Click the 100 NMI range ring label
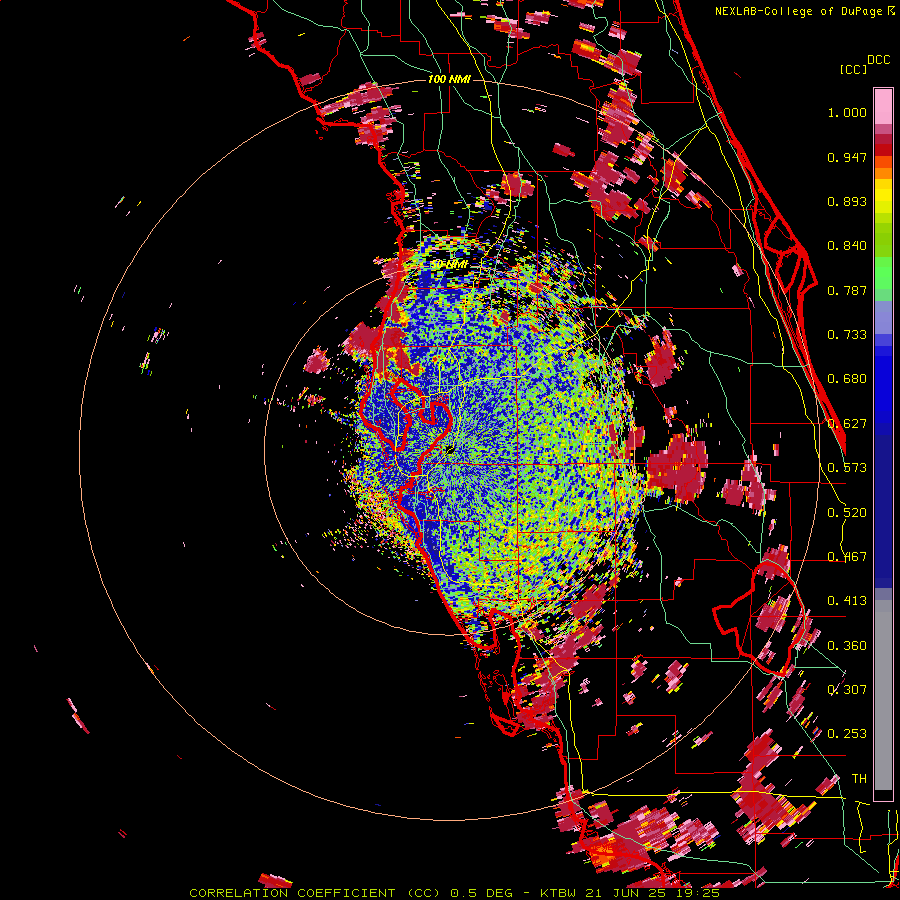Screen dimensions: 900x900 point(449,79)
